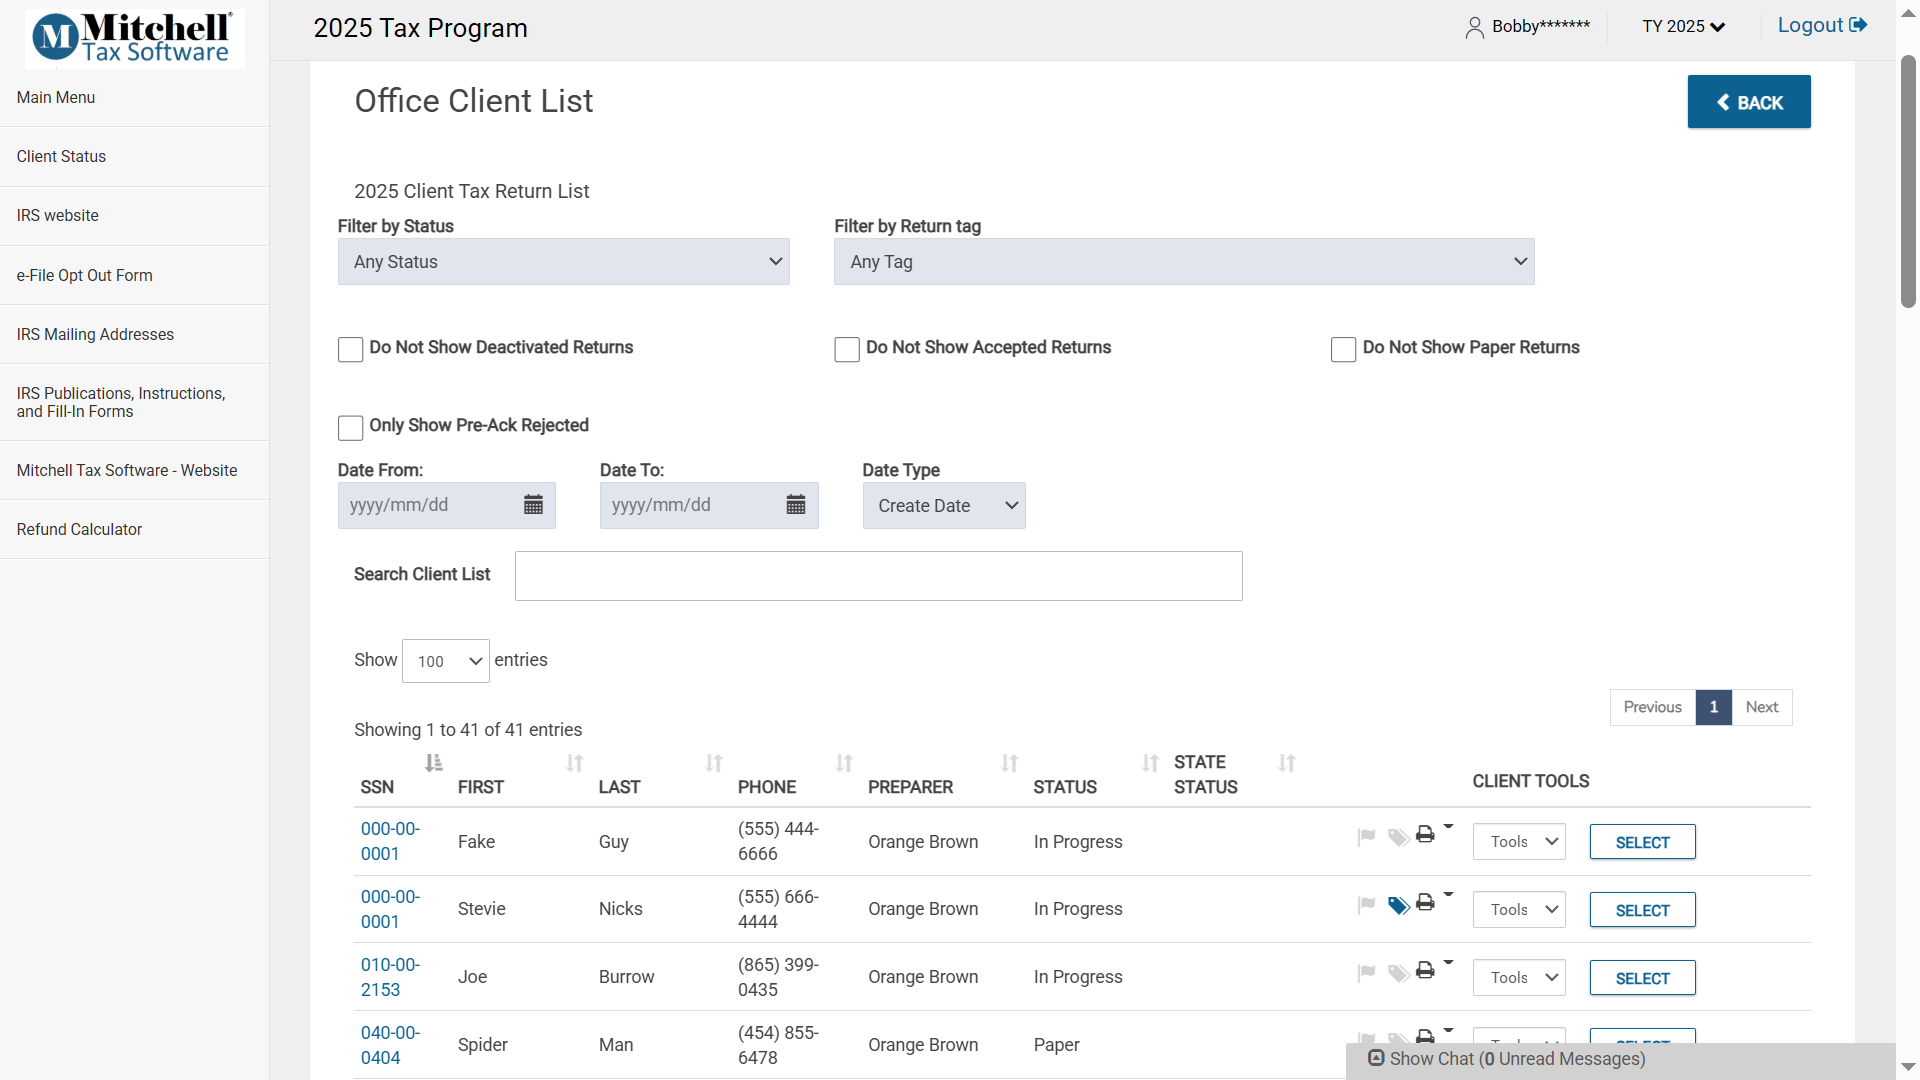Screen dimensions: 1920x1080
Task: Enable Do Not Show Deactivated Returns
Action: (x=350, y=349)
